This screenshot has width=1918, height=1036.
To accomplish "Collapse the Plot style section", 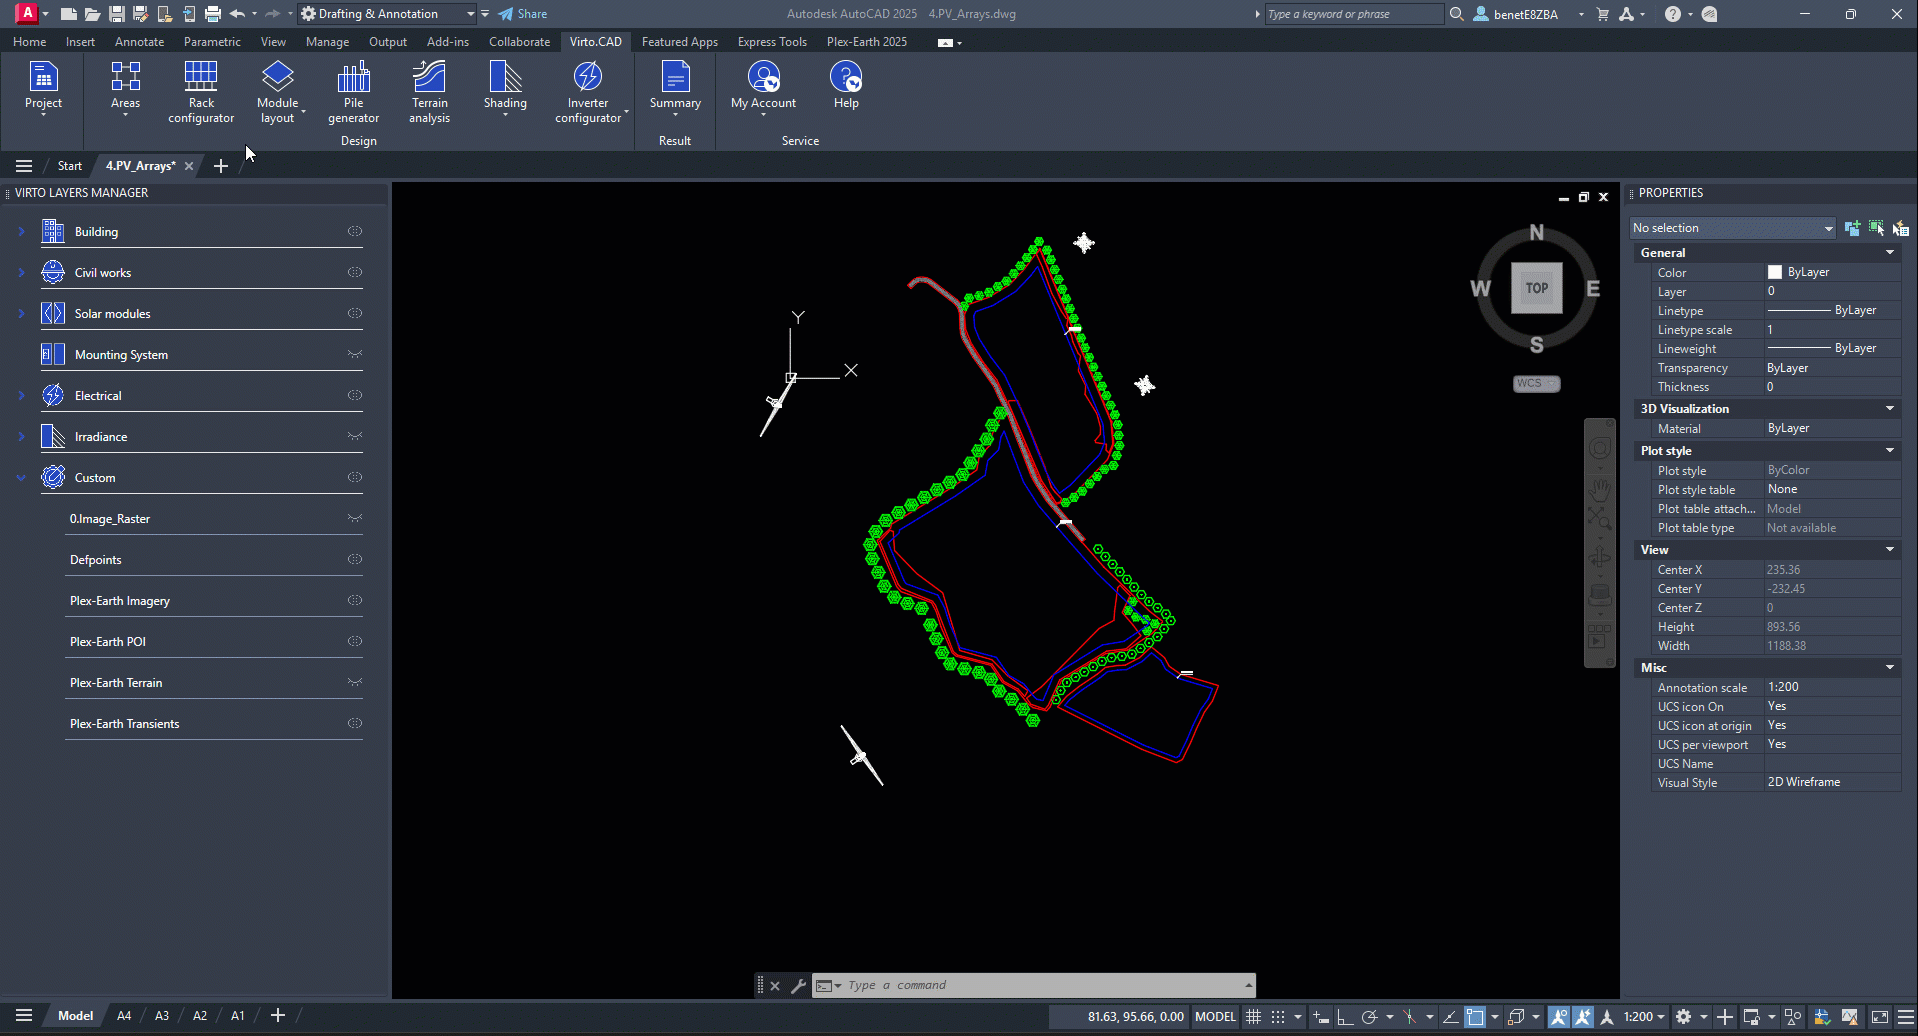I will click(1890, 451).
